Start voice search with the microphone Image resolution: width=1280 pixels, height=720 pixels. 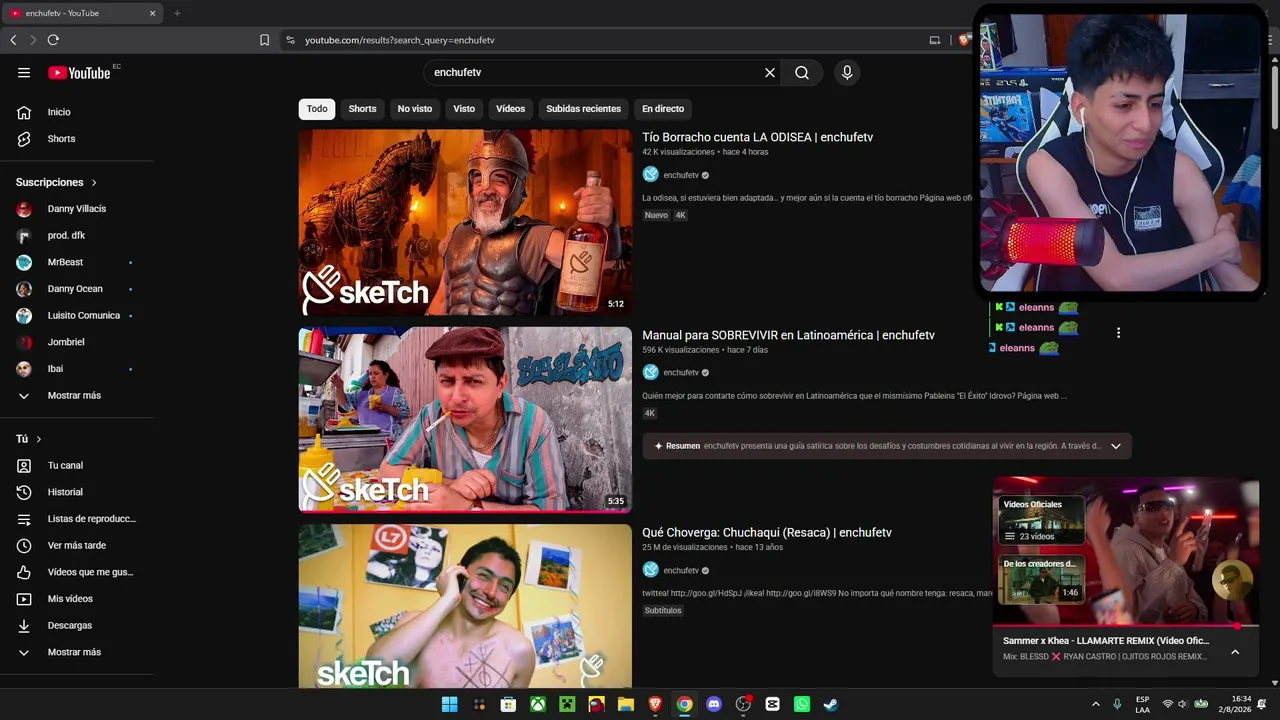847,72
